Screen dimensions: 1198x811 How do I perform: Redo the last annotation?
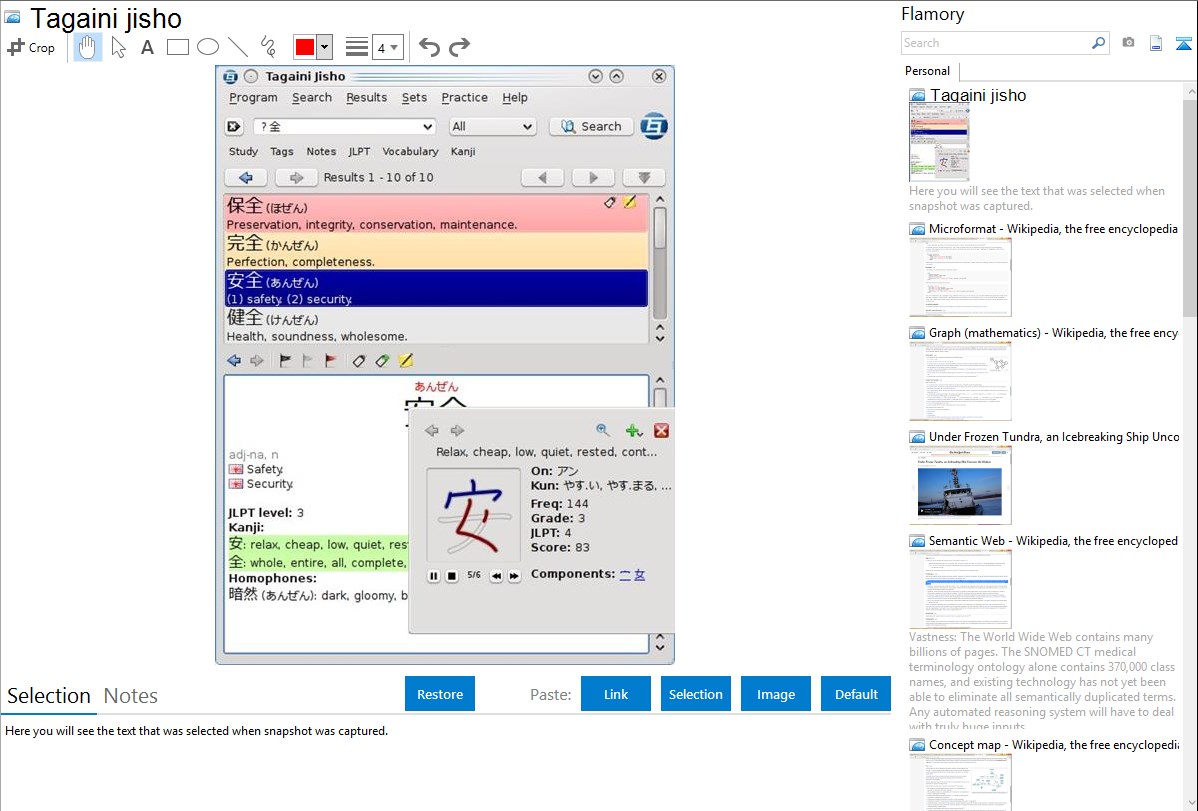click(459, 47)
